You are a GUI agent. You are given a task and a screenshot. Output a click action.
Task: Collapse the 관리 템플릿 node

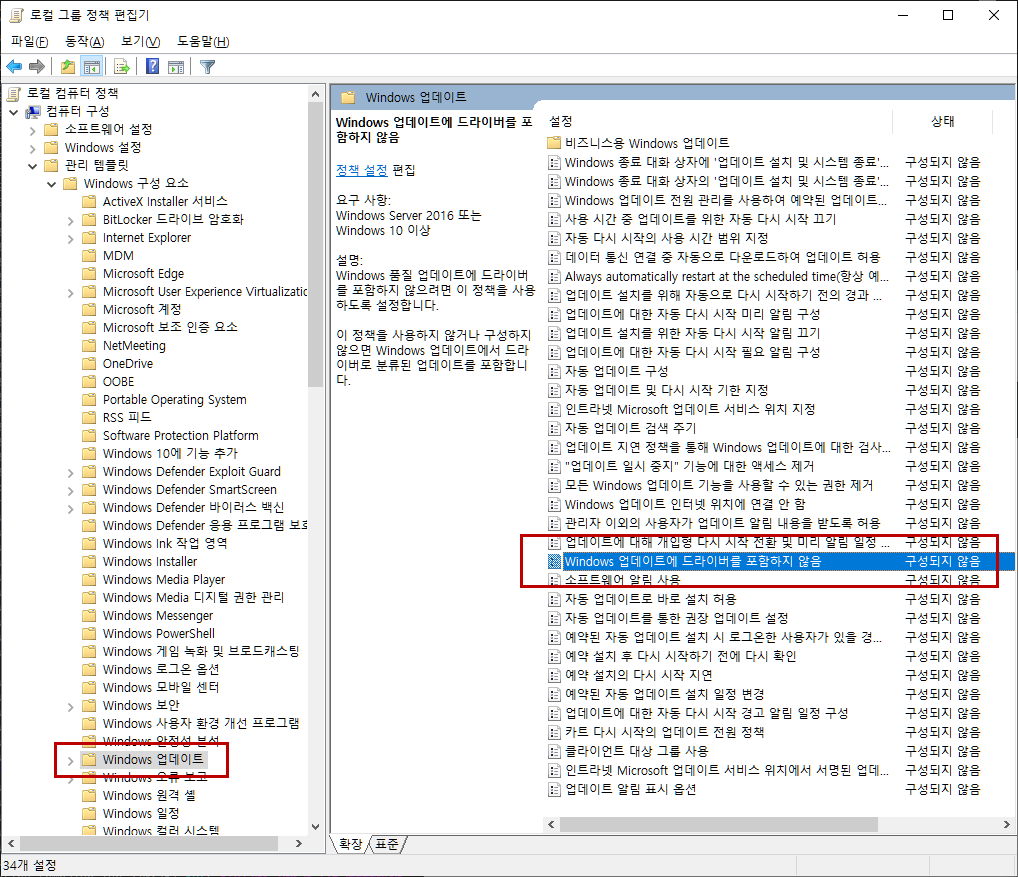click(x=32, y=166)
